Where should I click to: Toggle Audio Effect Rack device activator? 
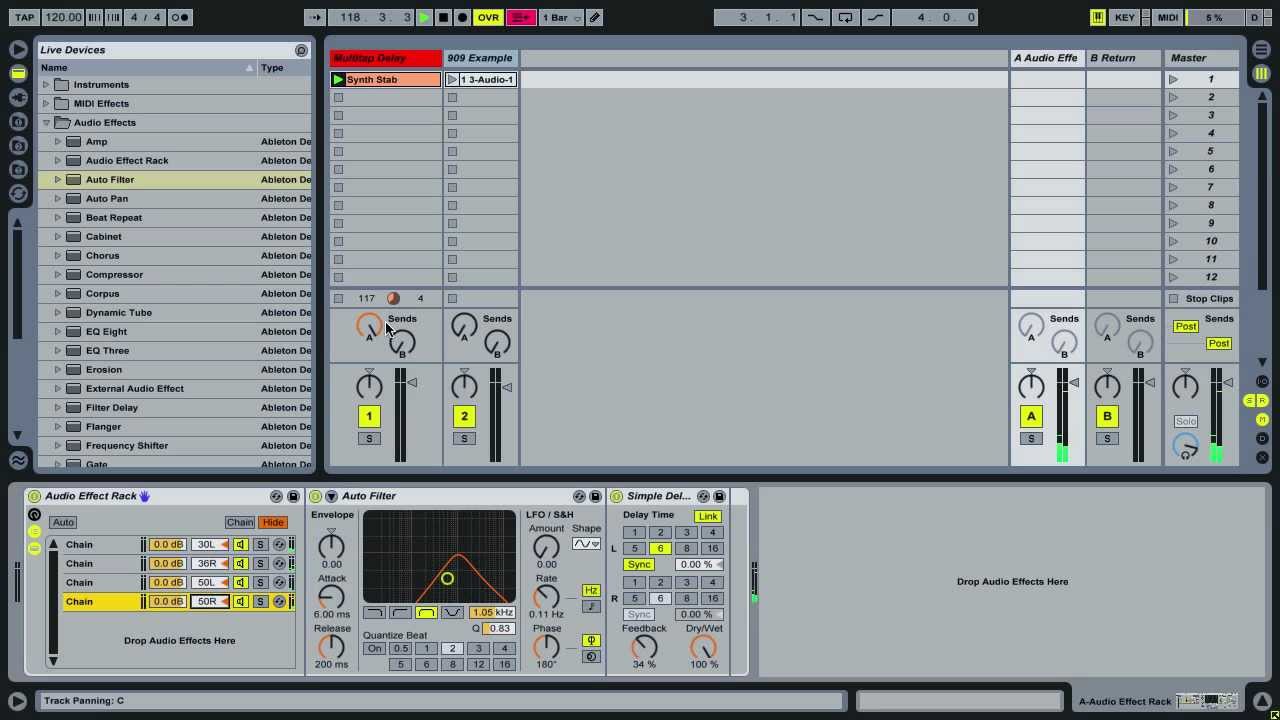[34, 497]
